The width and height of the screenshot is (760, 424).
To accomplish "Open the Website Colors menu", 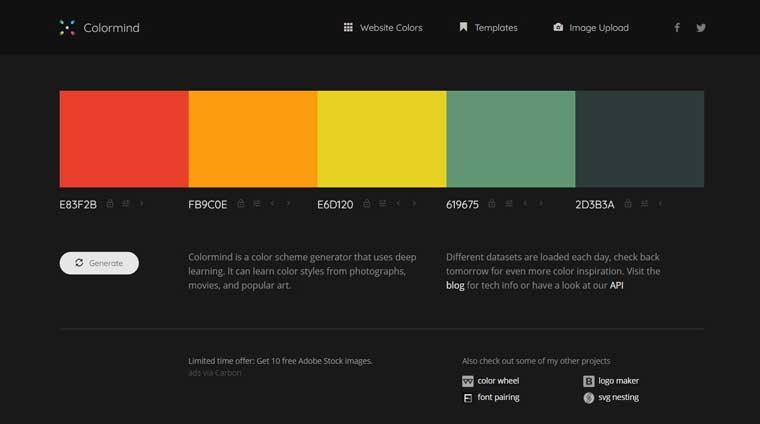I will [x=383, y=28].
